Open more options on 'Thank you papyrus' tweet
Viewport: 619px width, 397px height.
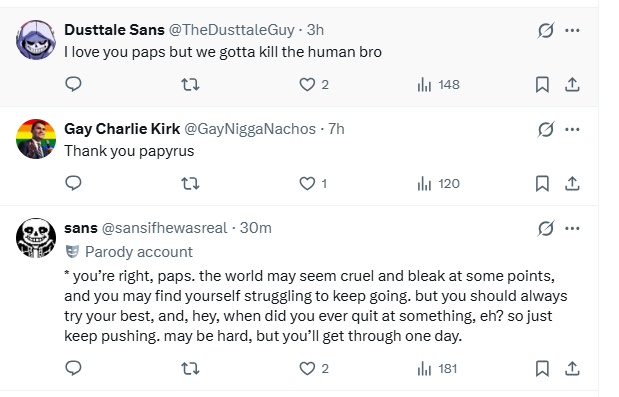[x=572, y=129]
